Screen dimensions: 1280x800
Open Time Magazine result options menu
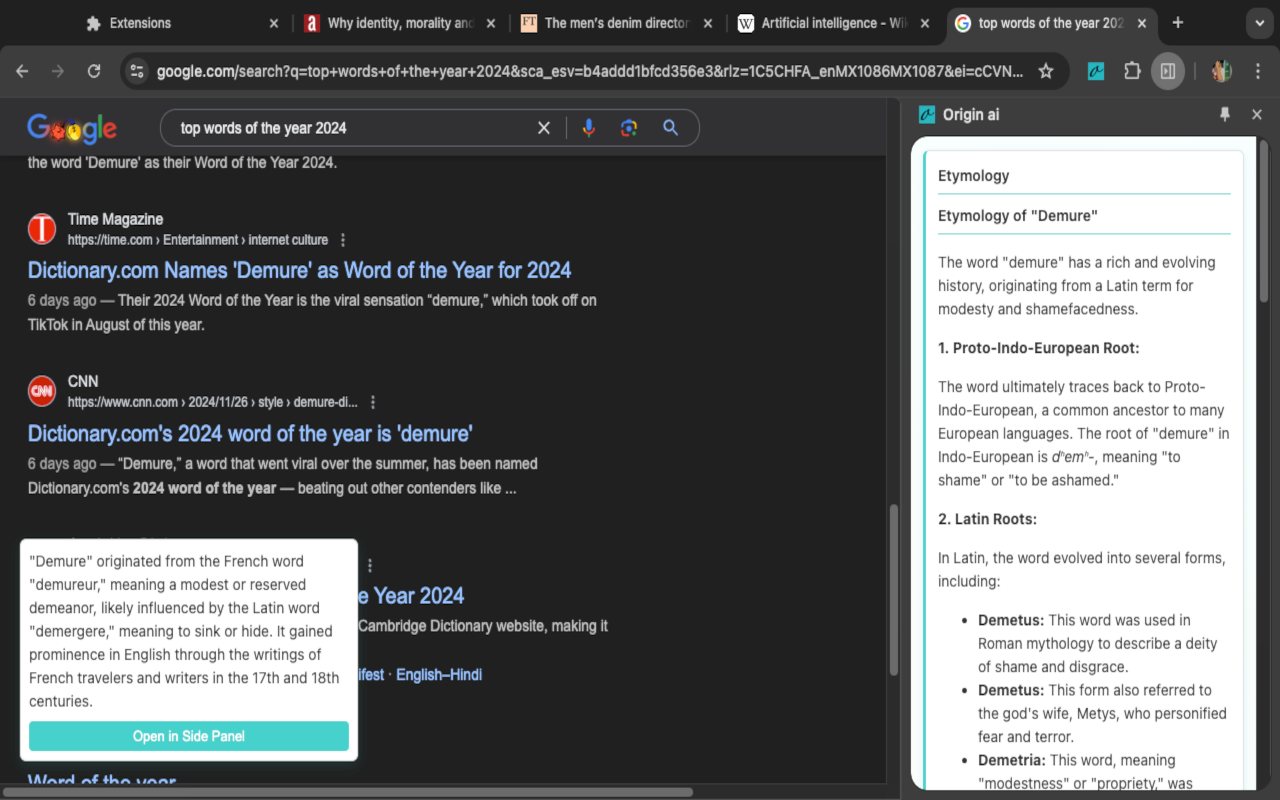point(343,240)
